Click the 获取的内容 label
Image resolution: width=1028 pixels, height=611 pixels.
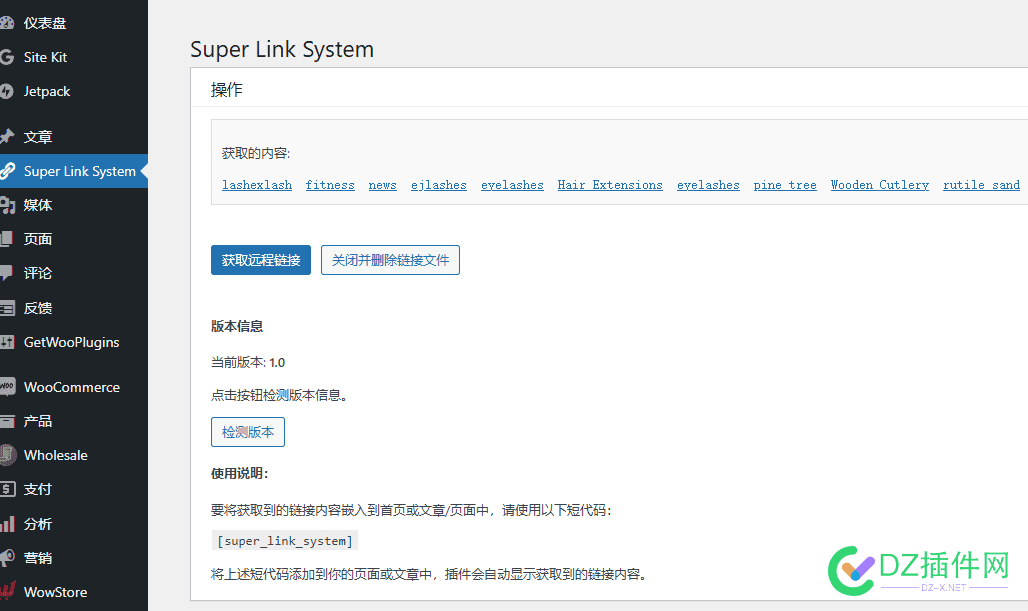pyautogui.click(x=256, y=153)
